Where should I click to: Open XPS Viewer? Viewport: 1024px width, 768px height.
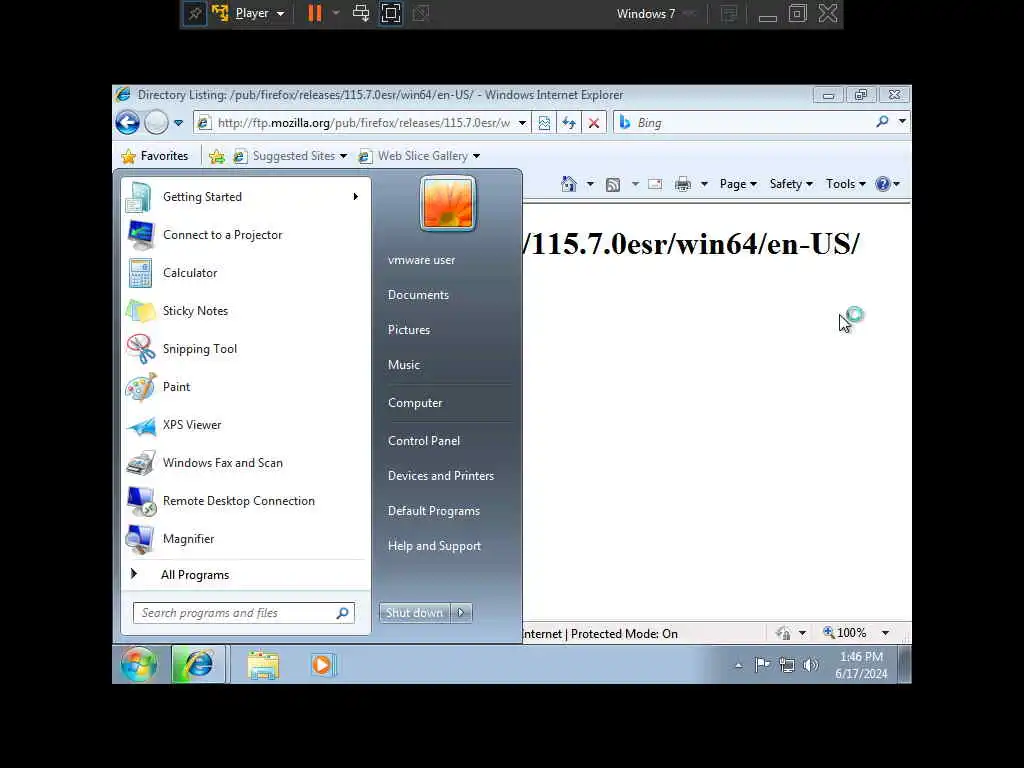(245, 424)
